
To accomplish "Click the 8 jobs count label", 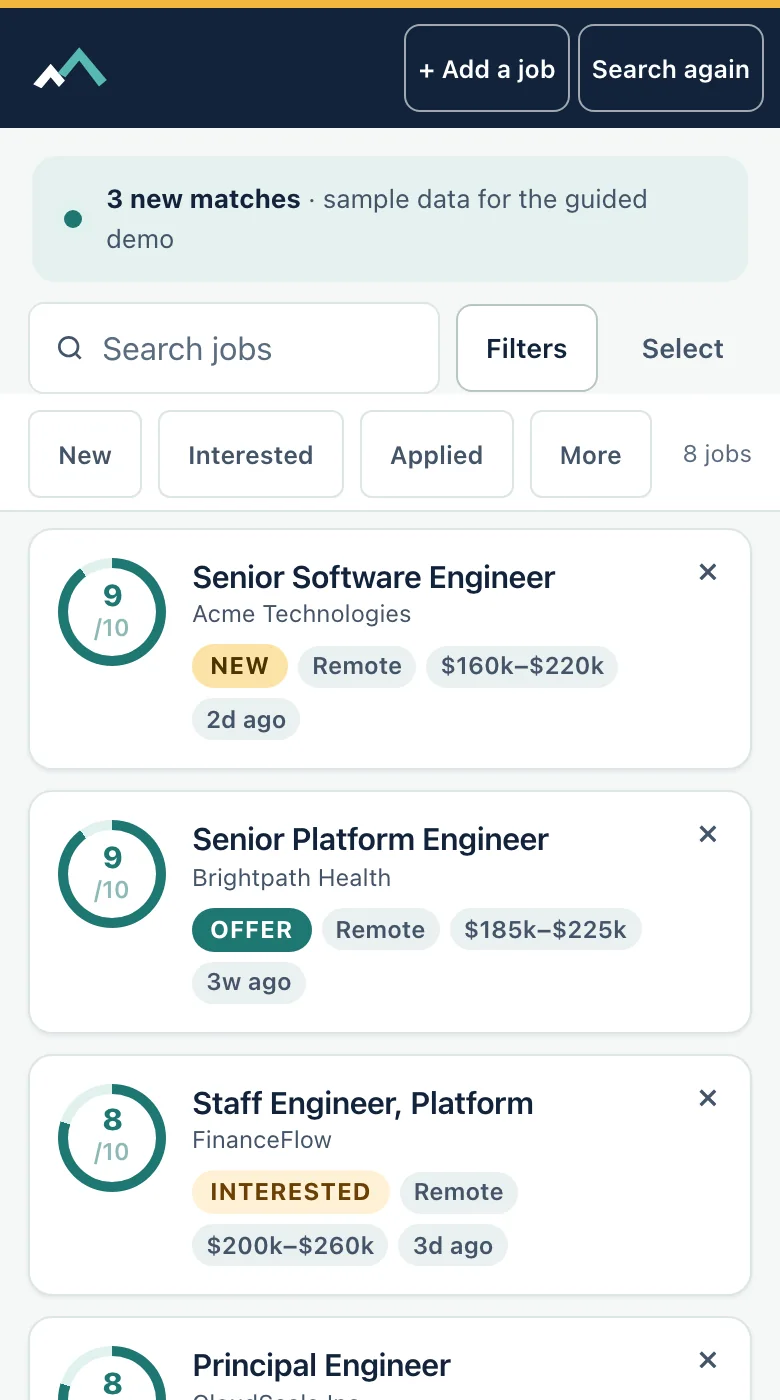I will (717, 454).
